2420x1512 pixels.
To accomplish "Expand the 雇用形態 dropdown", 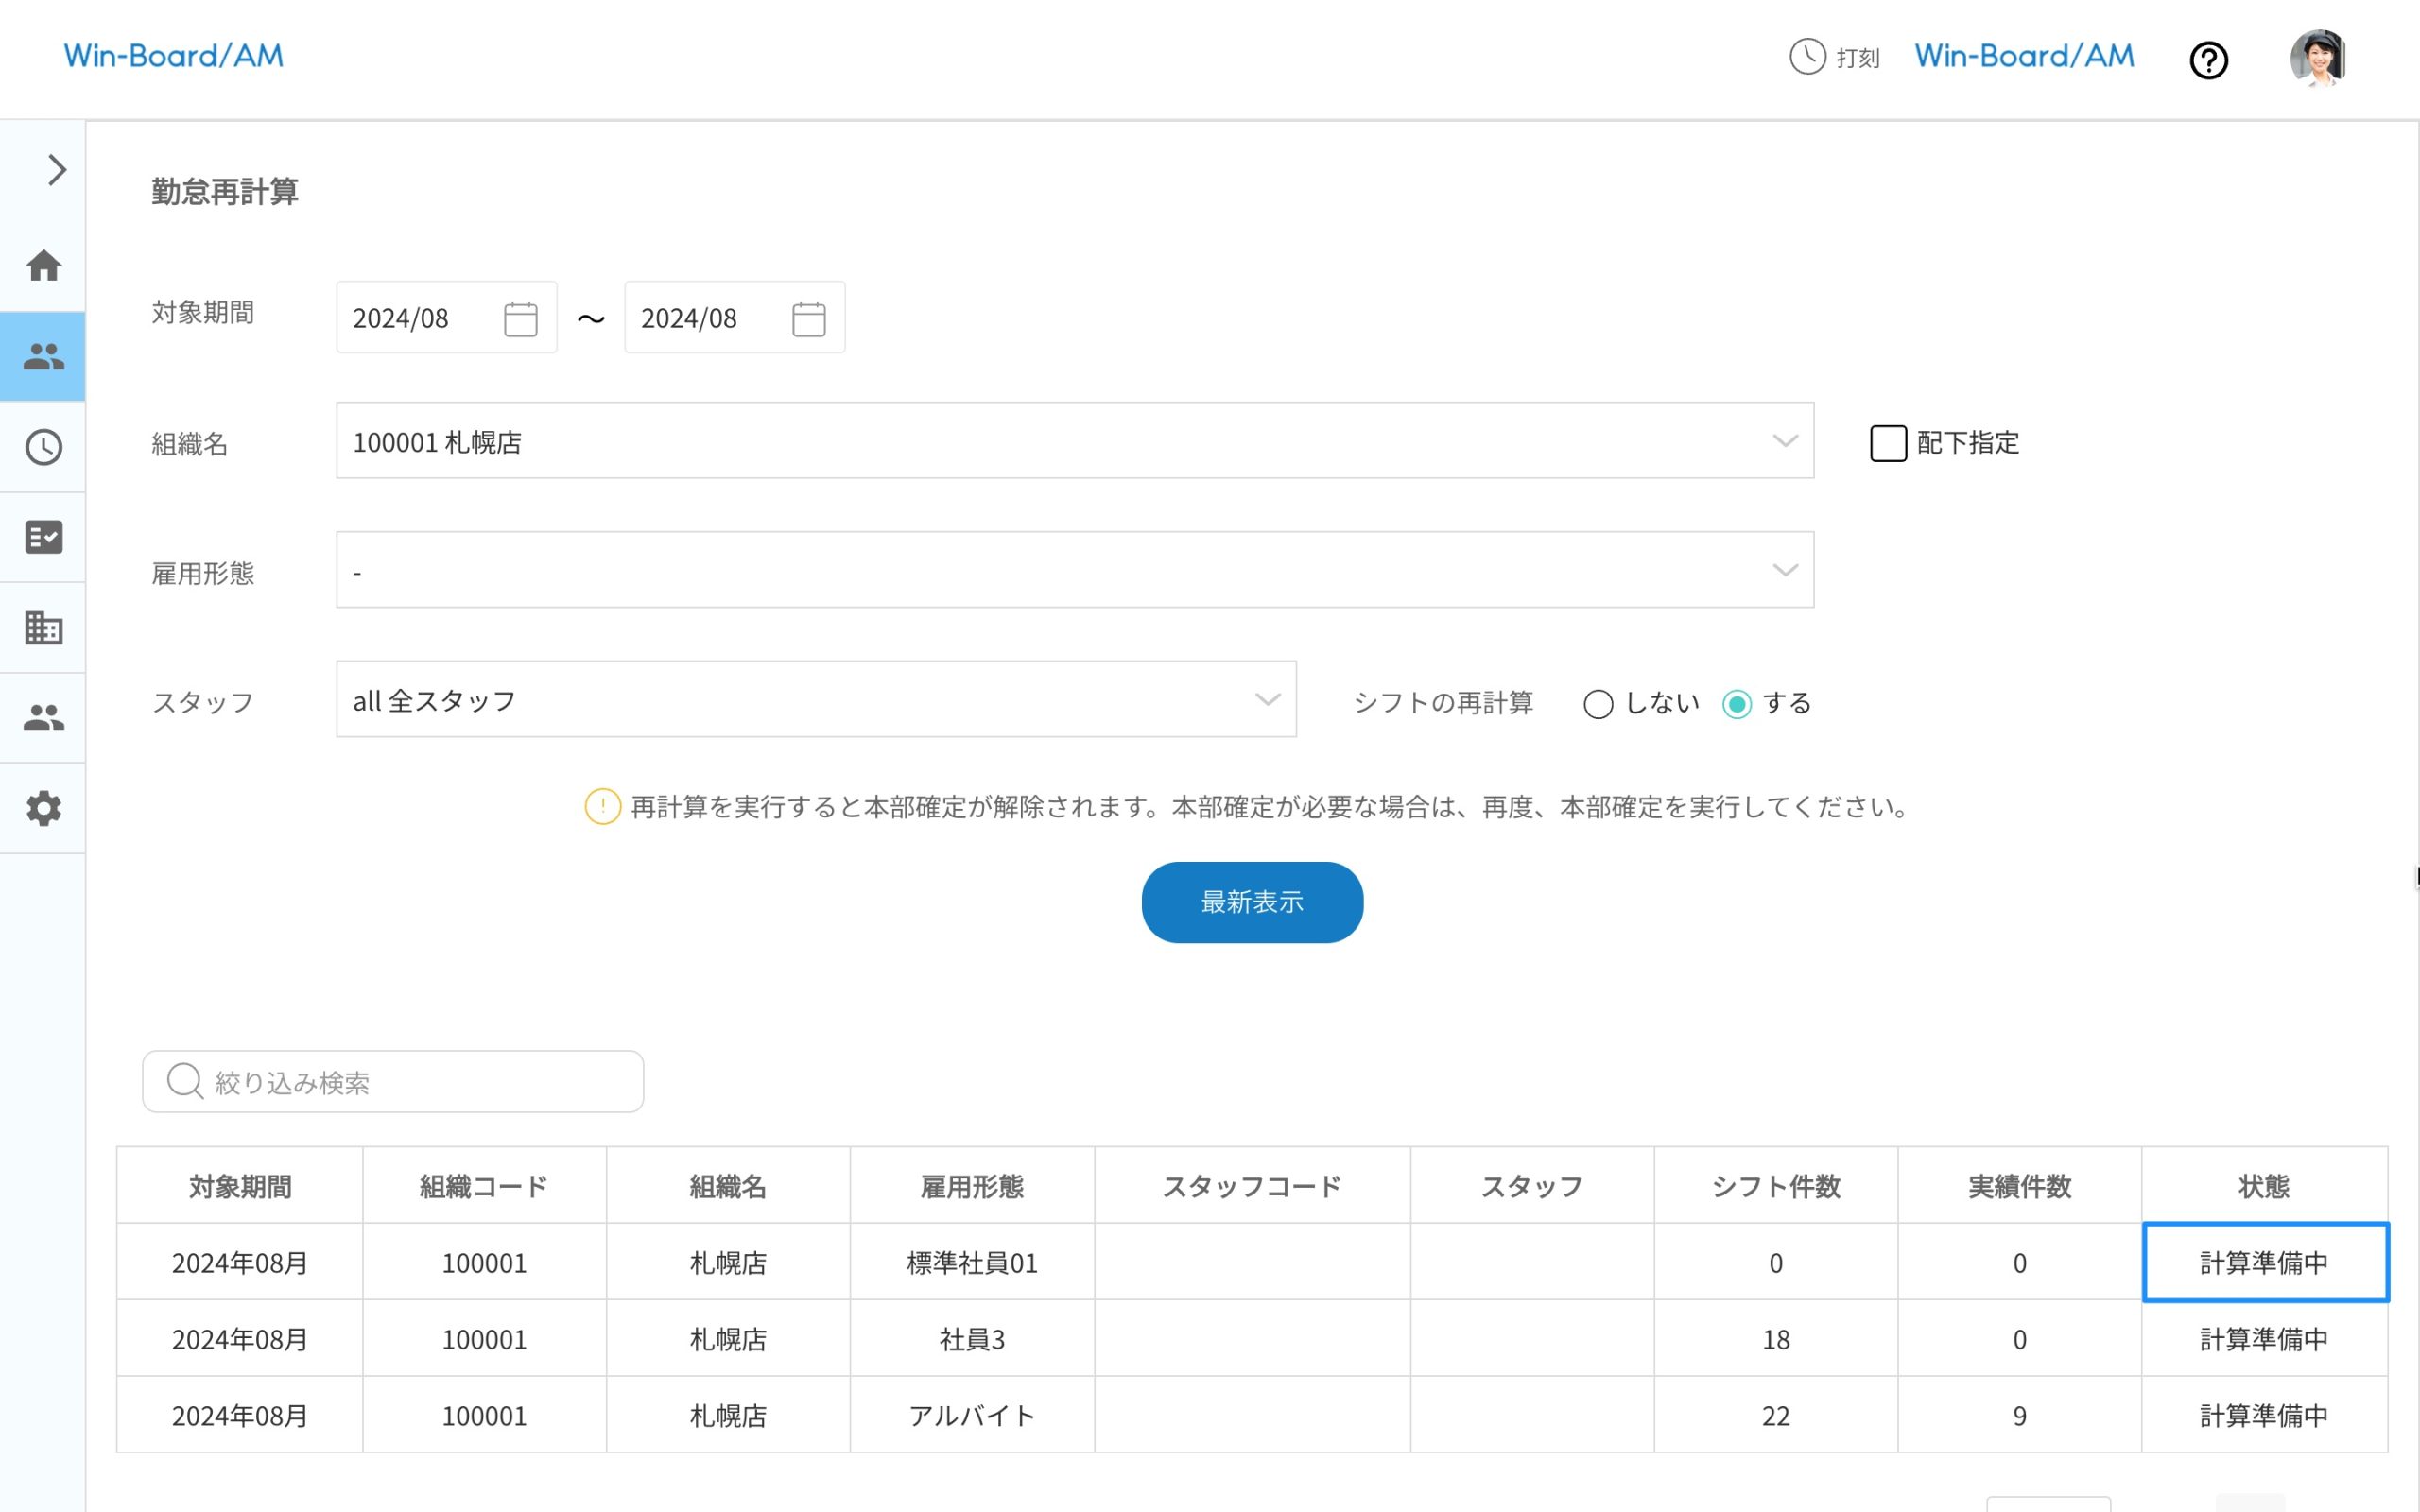I will 1784,570.
